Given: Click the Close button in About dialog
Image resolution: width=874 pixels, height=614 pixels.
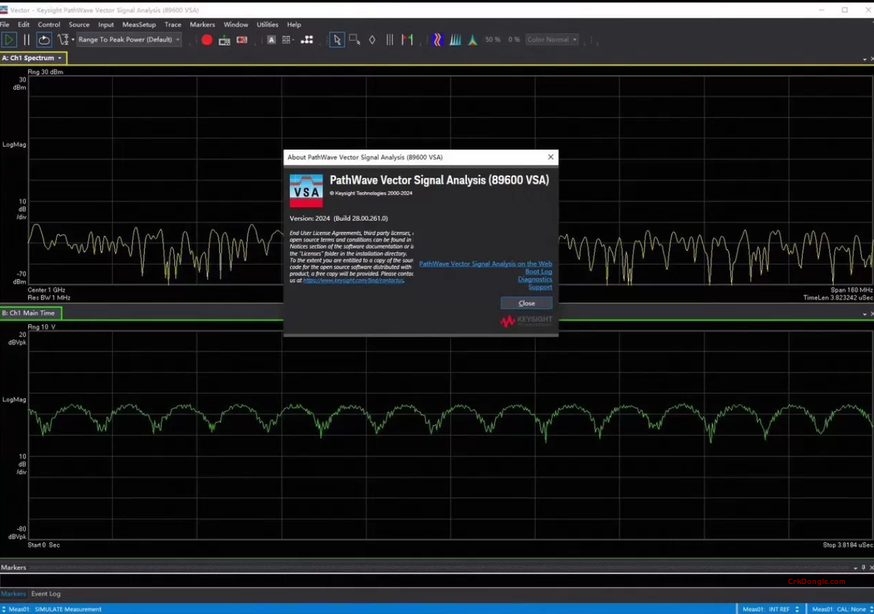Looking at the screenshot, I should pos(527,303).
